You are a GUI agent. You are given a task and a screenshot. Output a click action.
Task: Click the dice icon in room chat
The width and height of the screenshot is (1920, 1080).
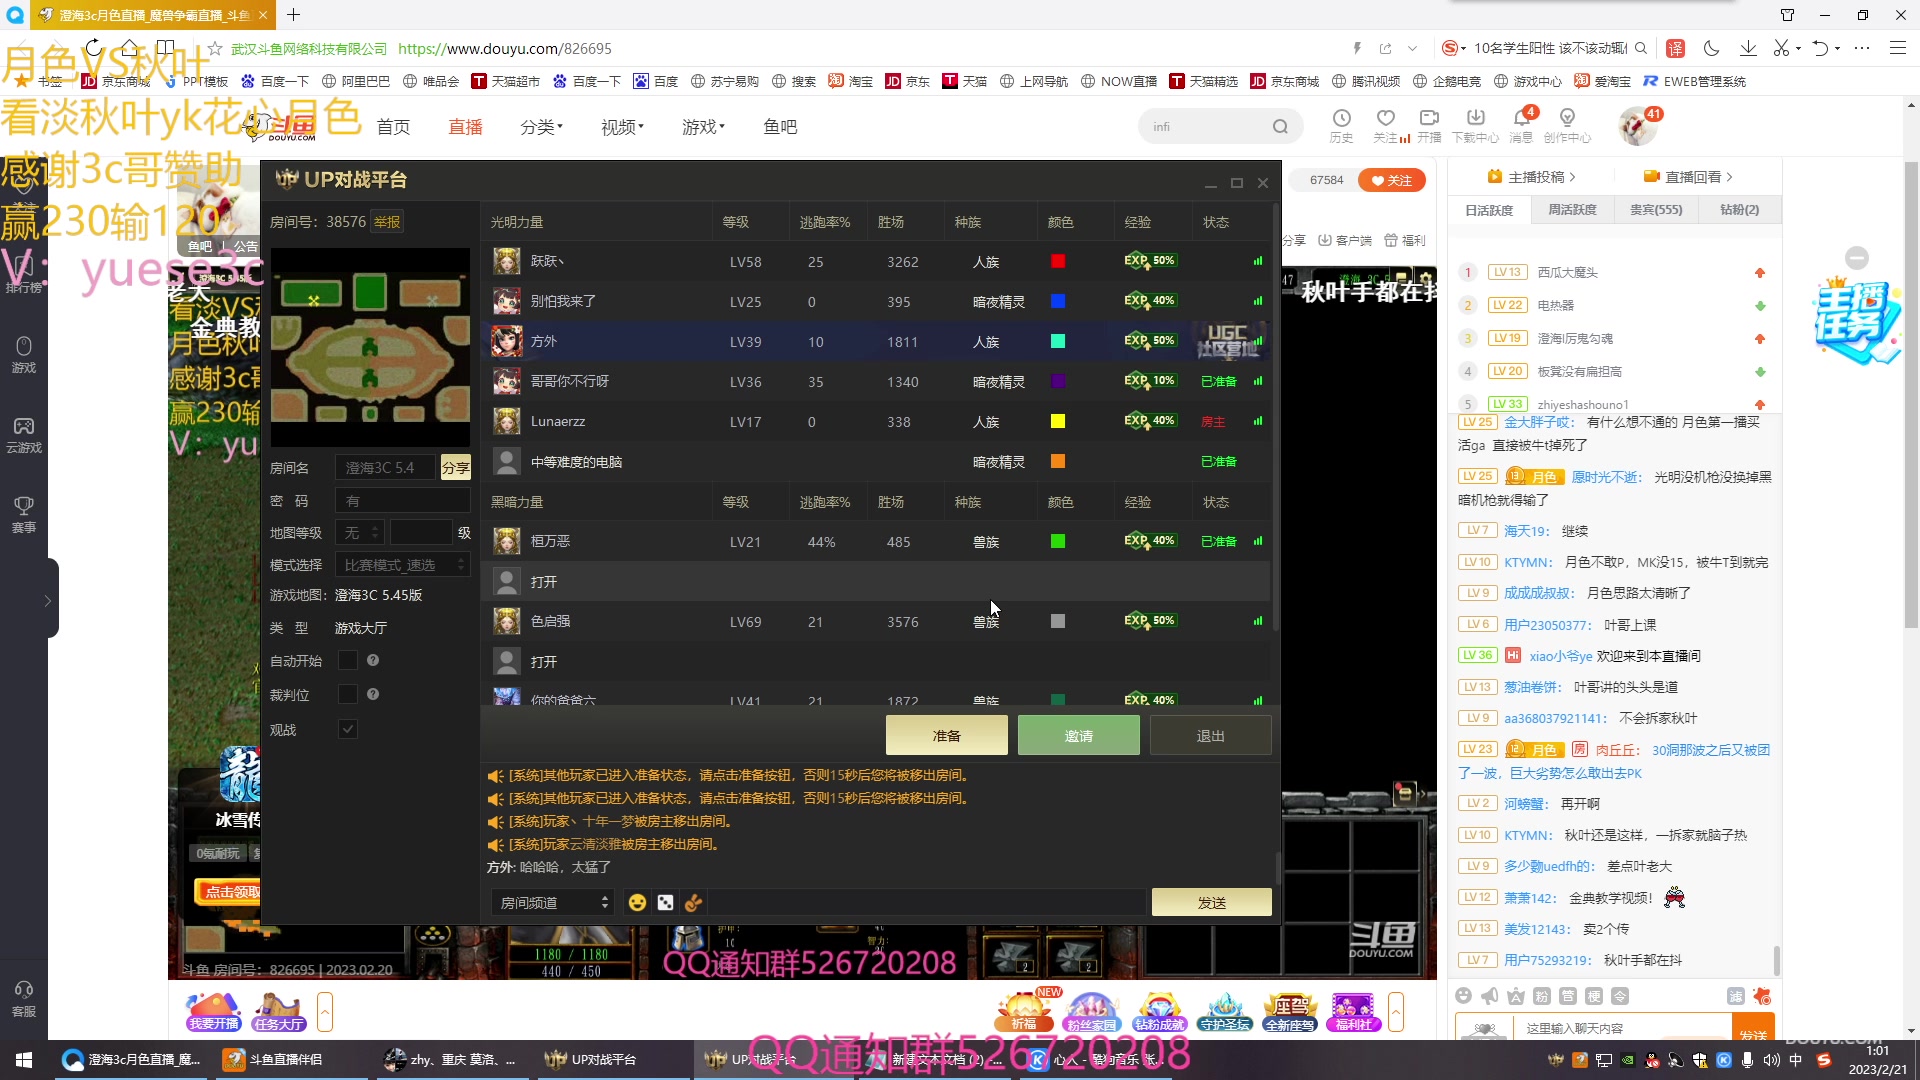click(x=665, y=903)
